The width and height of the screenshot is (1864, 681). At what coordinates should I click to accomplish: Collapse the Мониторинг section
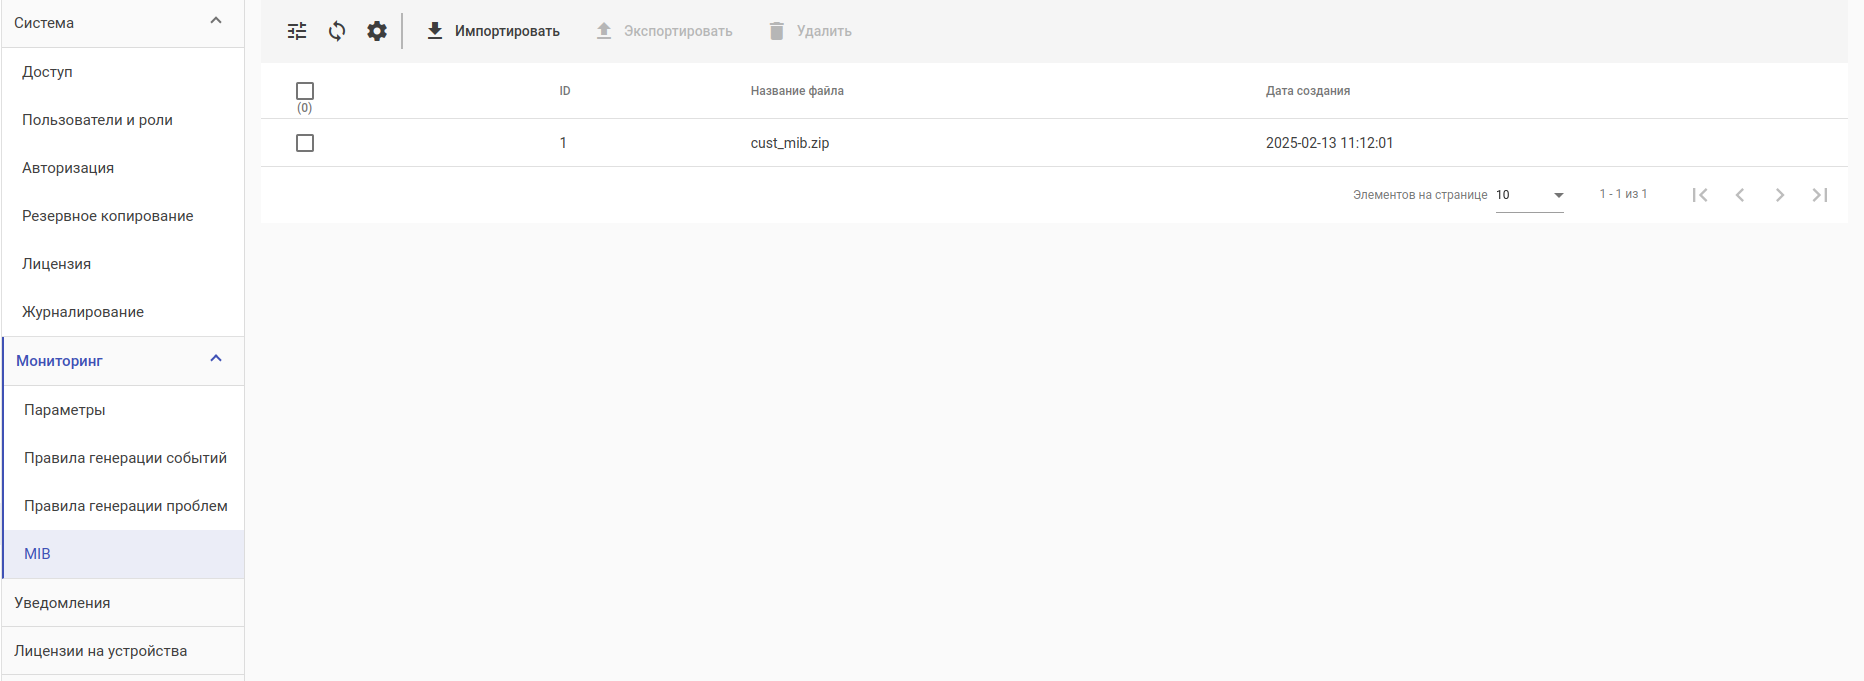click(x=216, y=359)
